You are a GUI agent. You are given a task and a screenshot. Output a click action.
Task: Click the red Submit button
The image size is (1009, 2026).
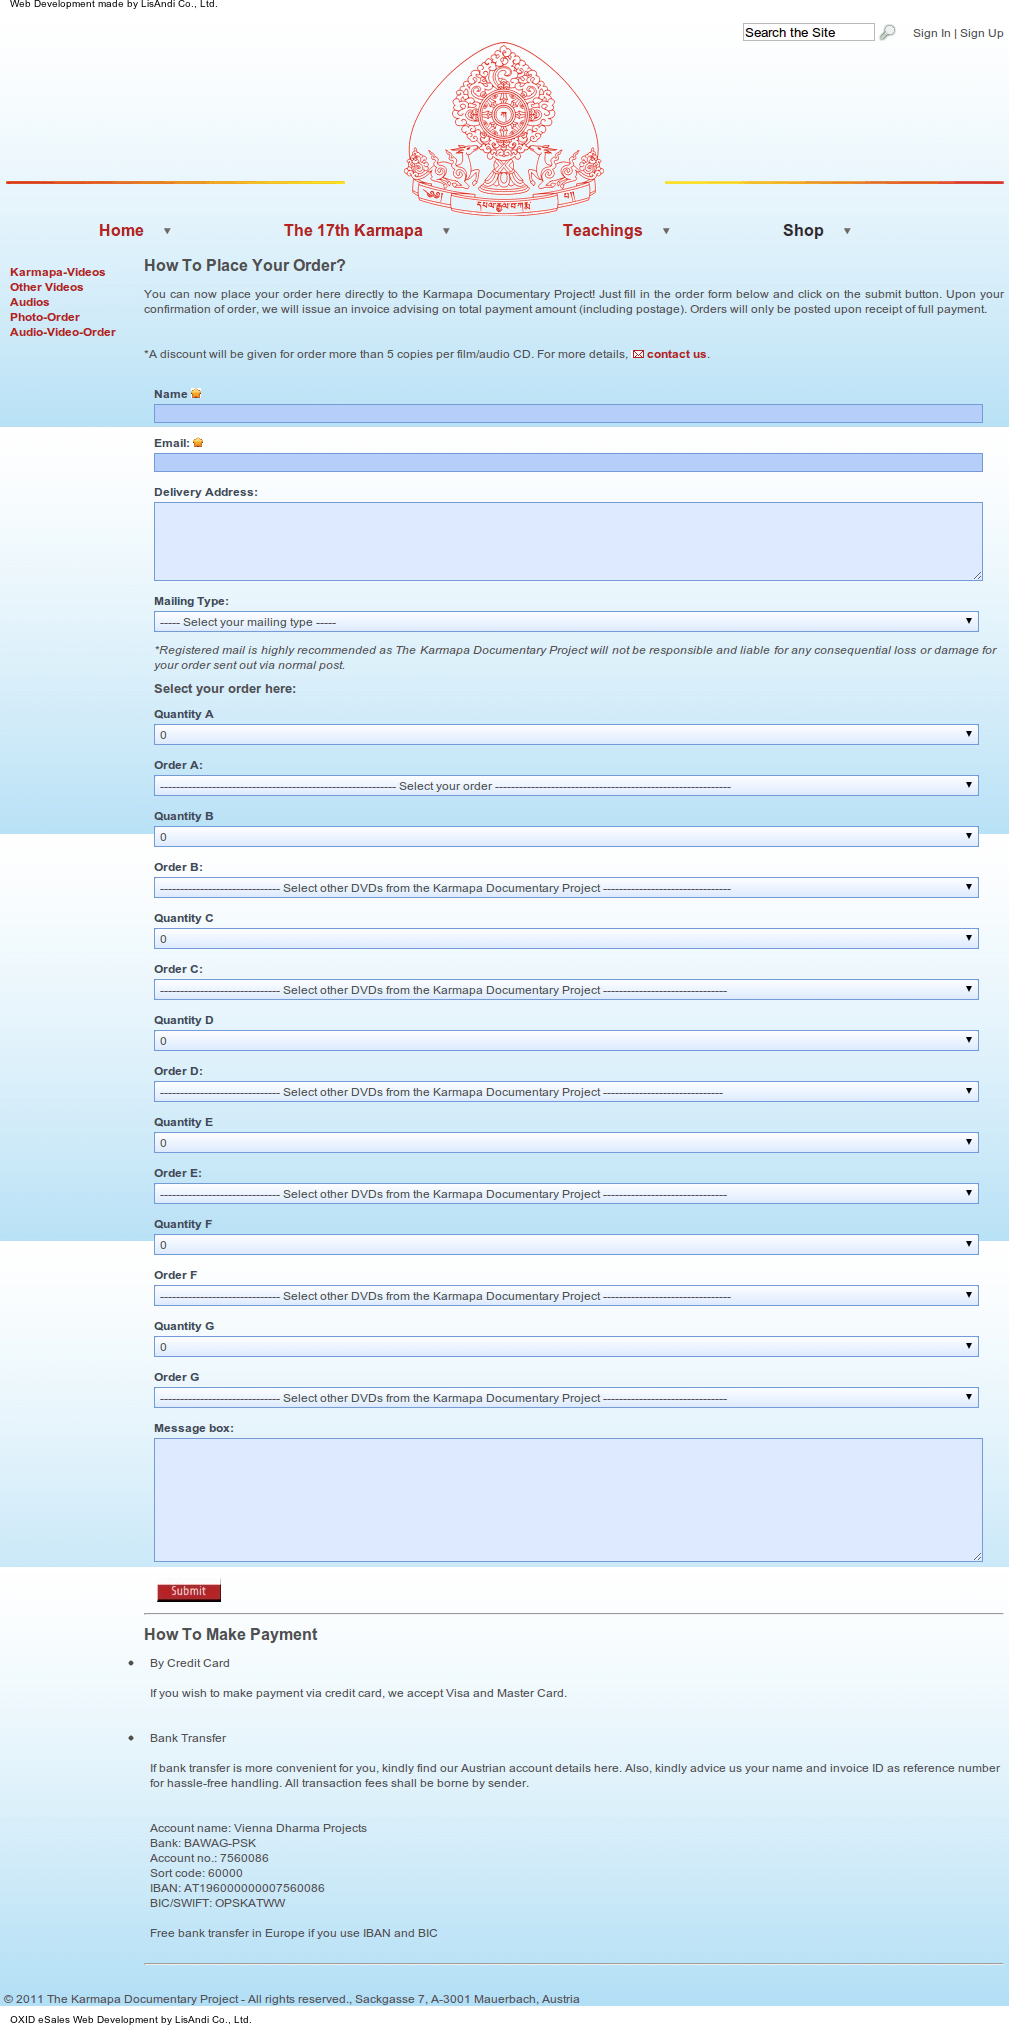tap(189, 1591)
